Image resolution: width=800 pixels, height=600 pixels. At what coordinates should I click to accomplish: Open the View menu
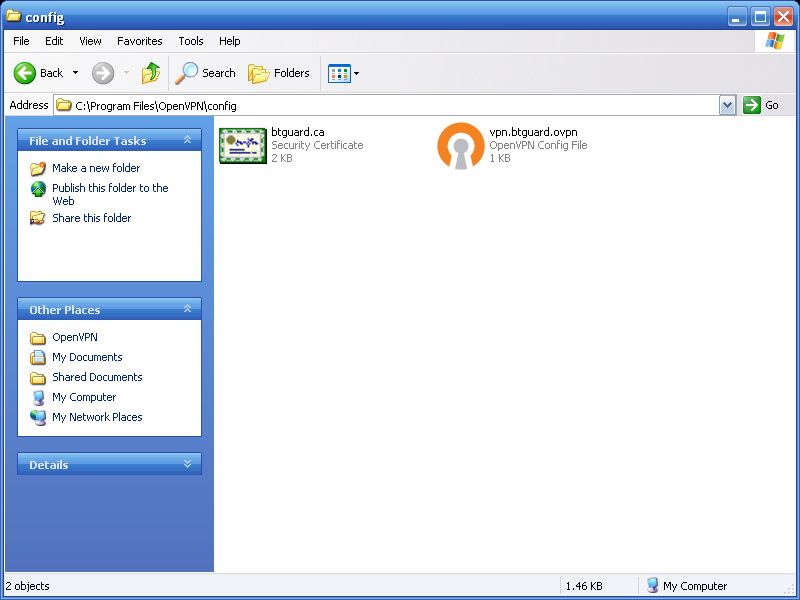90,41
